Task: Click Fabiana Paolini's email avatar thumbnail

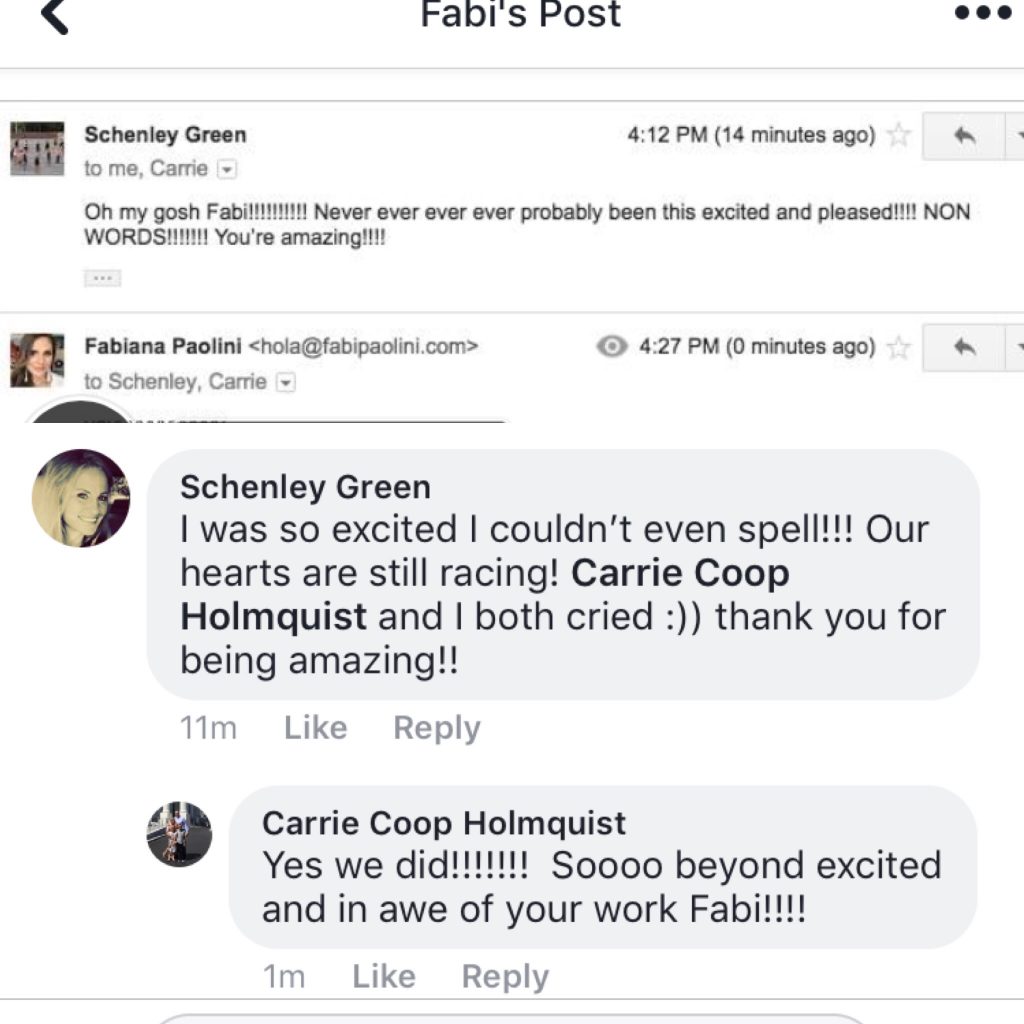Action: click(37, 360)
